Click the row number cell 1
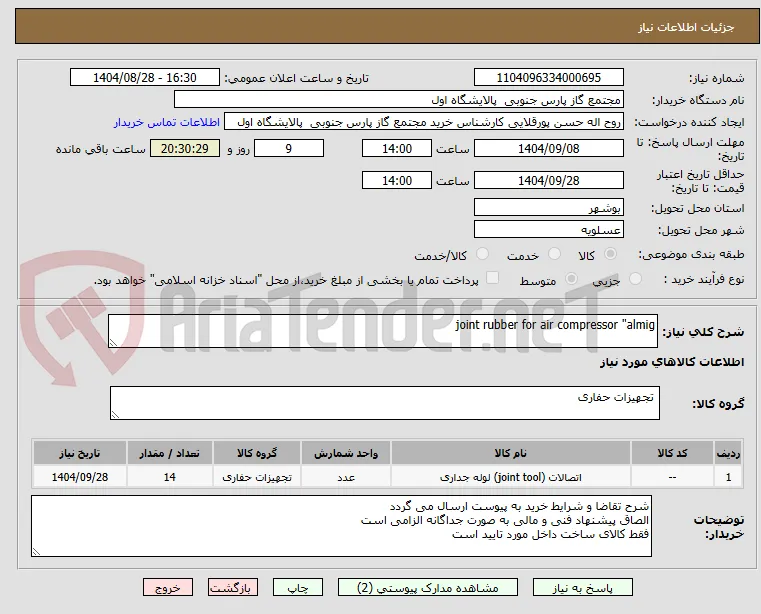 coord(728,477)
